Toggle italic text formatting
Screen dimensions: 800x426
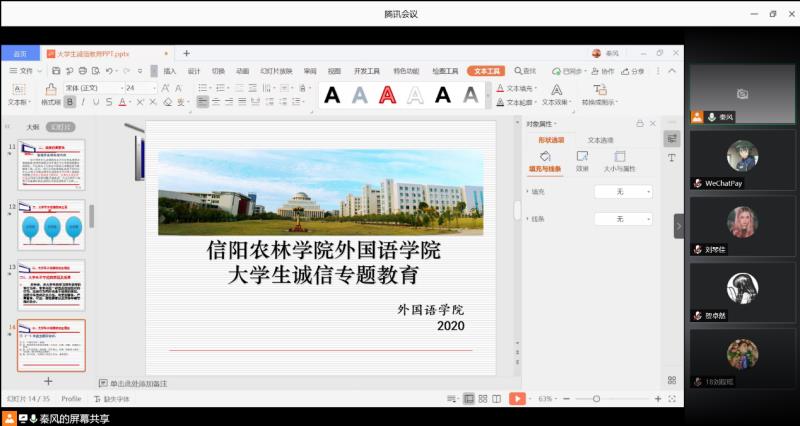[x=81, y=102]
